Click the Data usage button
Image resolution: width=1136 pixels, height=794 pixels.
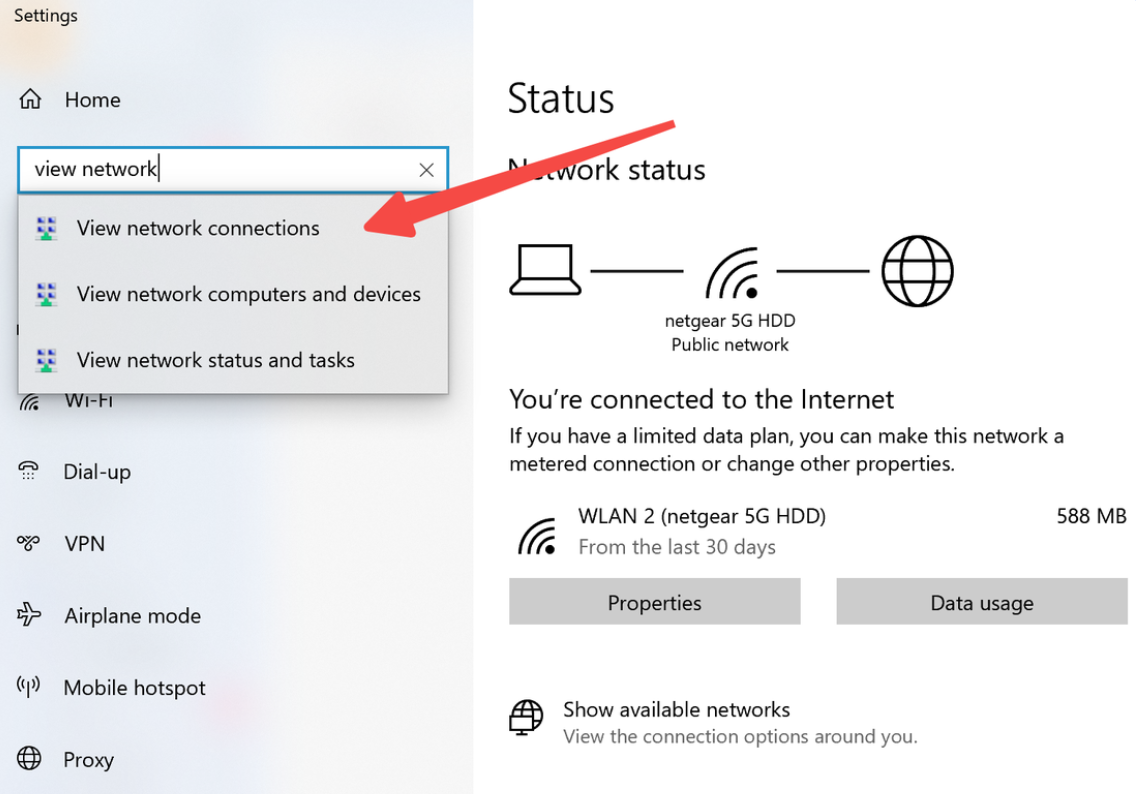pyautogui.click(x=982, y=601)
